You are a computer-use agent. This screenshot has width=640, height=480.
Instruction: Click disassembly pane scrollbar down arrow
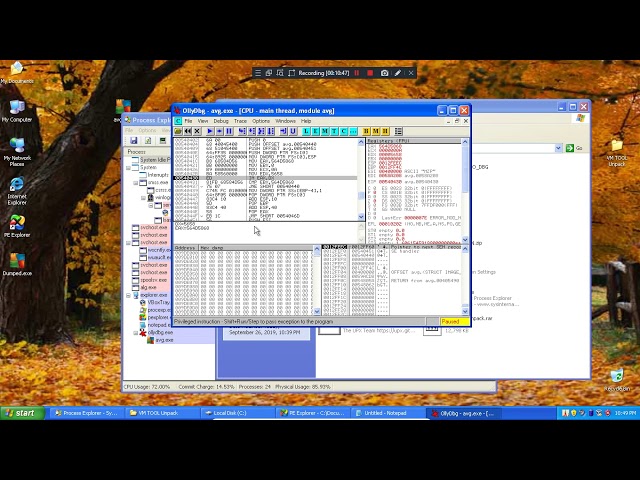tap(361, 217)
